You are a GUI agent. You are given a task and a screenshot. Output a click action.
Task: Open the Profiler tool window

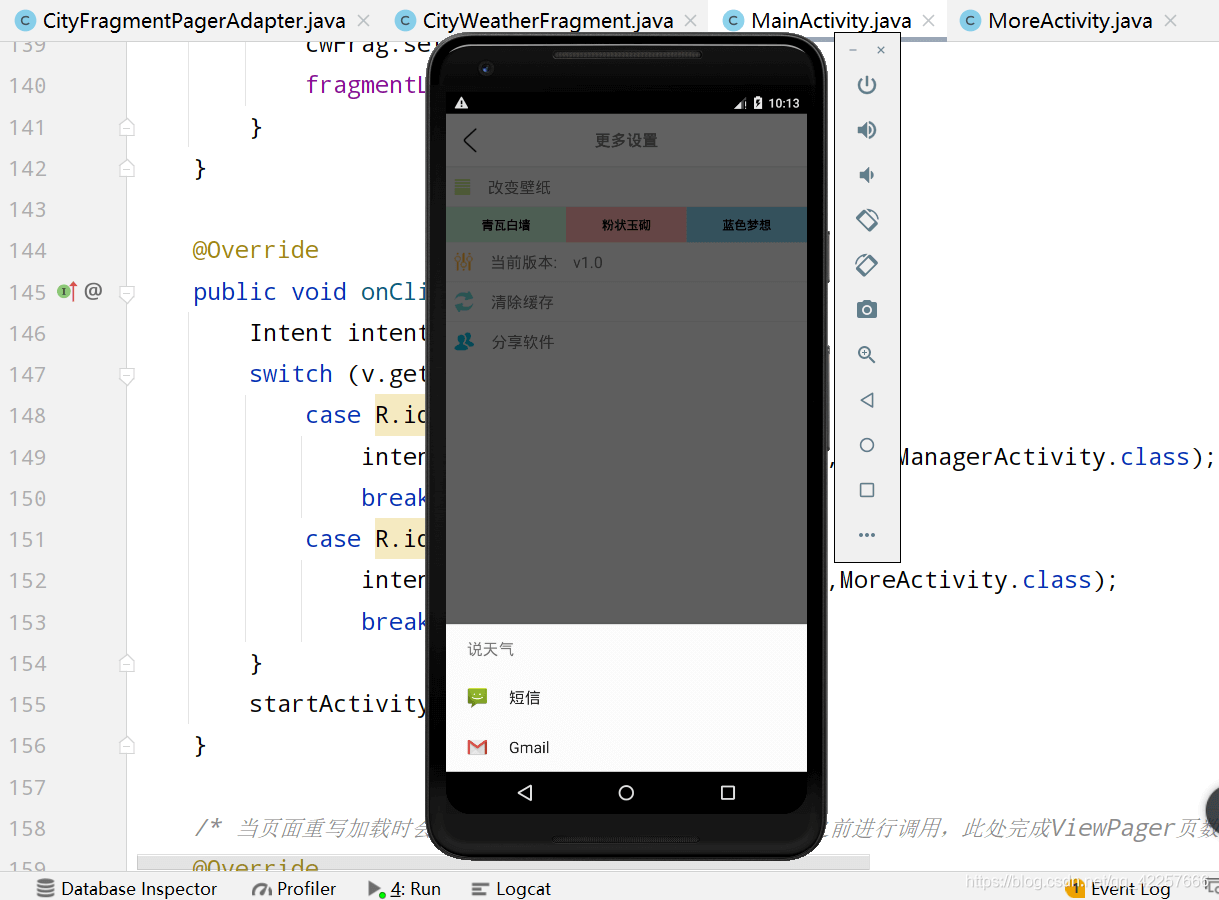pyautogui.click(x=294, y=888)
